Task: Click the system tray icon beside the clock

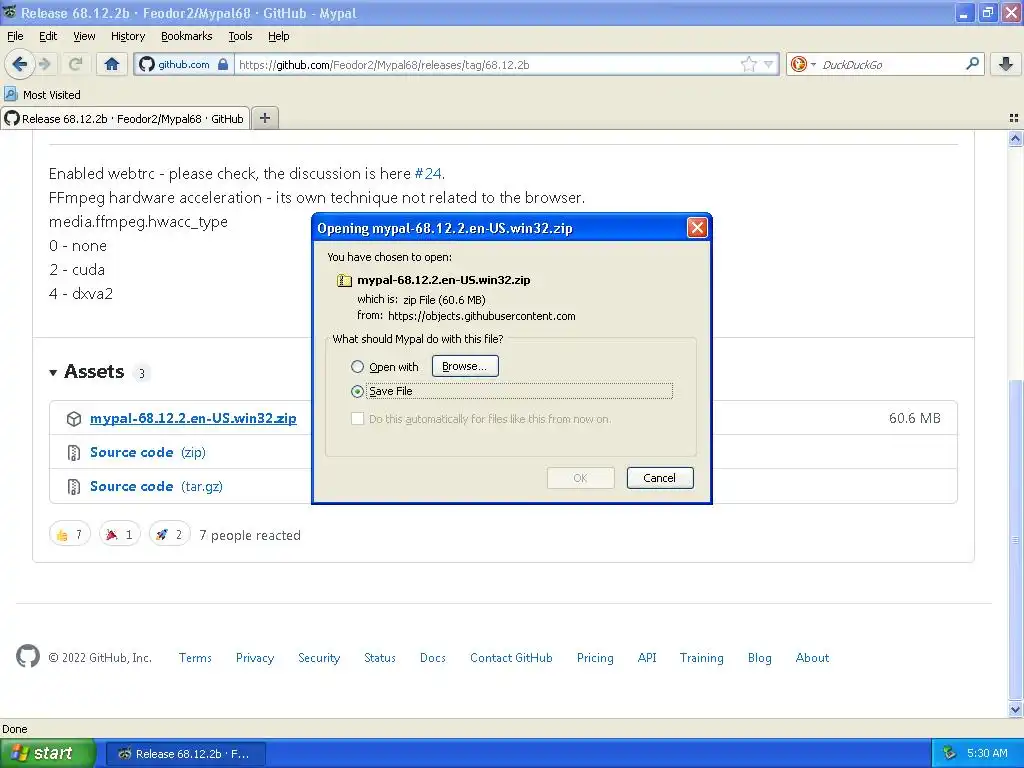Action: (950, 753)
